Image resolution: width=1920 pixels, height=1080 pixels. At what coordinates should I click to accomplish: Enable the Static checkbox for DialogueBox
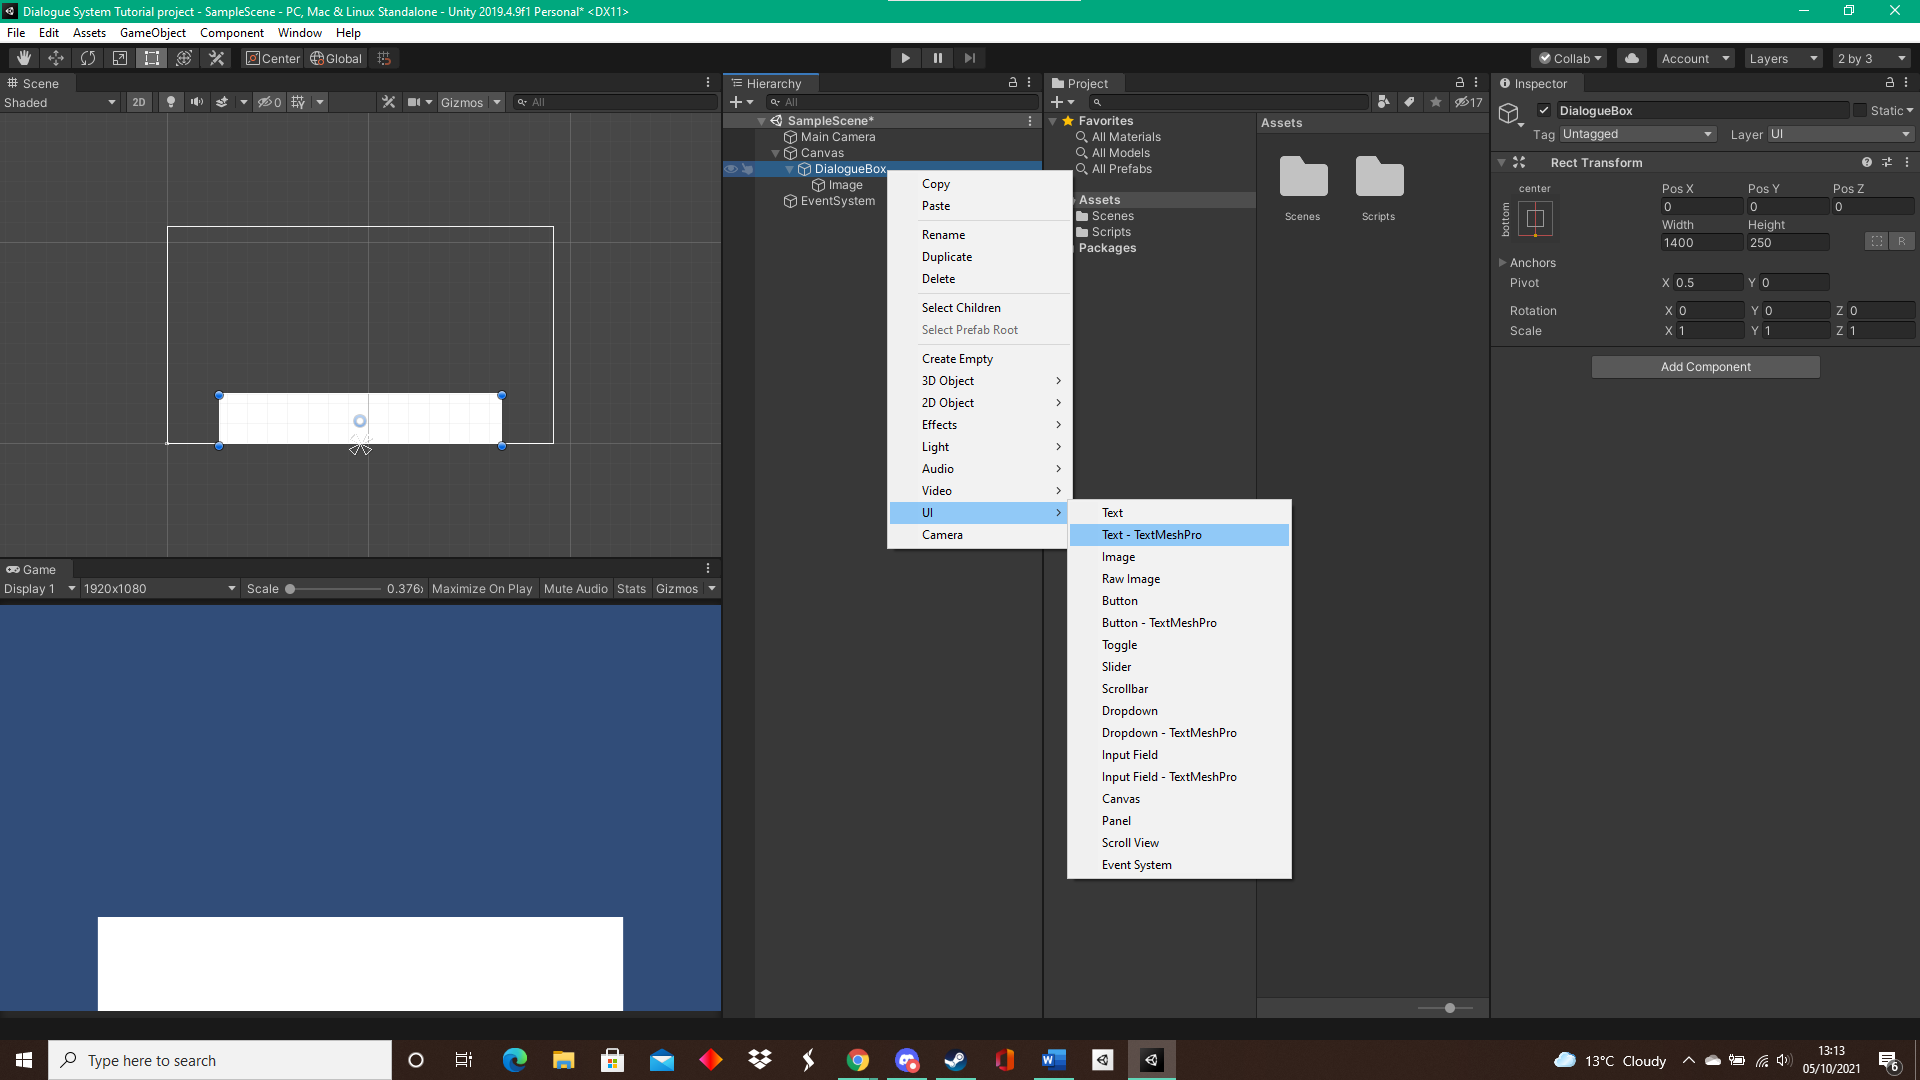[1862, 110]
